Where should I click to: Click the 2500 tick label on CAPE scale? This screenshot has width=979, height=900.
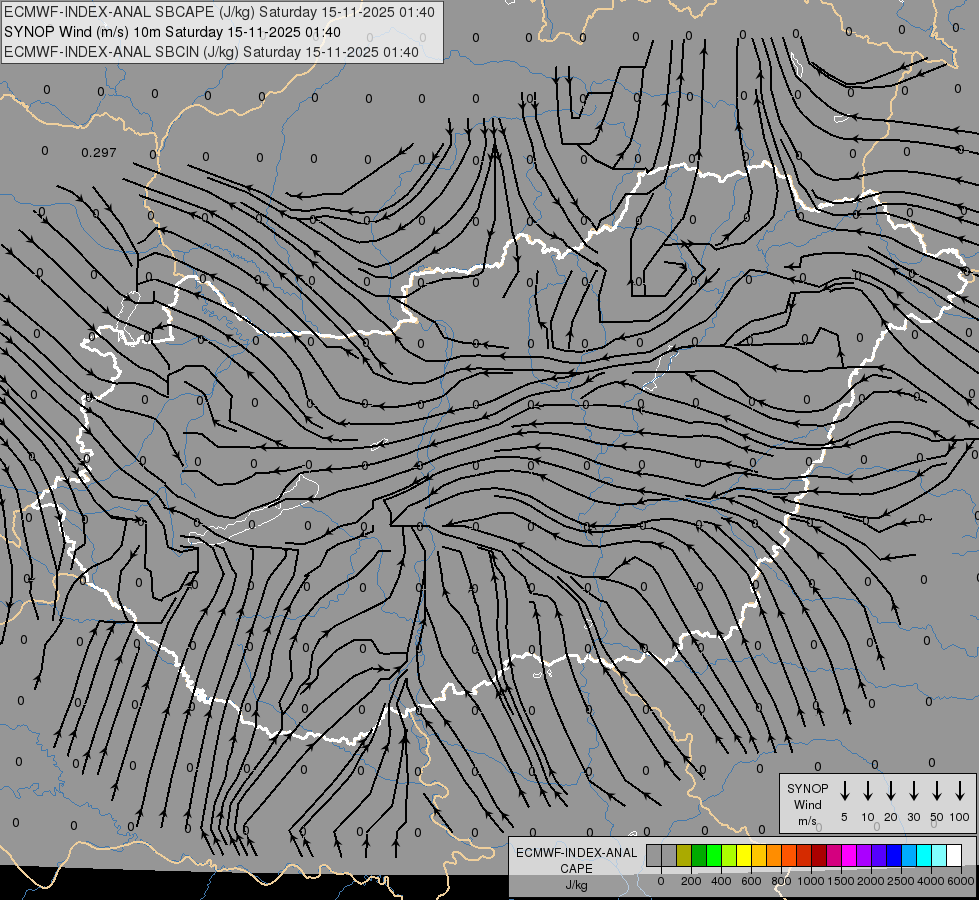[901, 881]
